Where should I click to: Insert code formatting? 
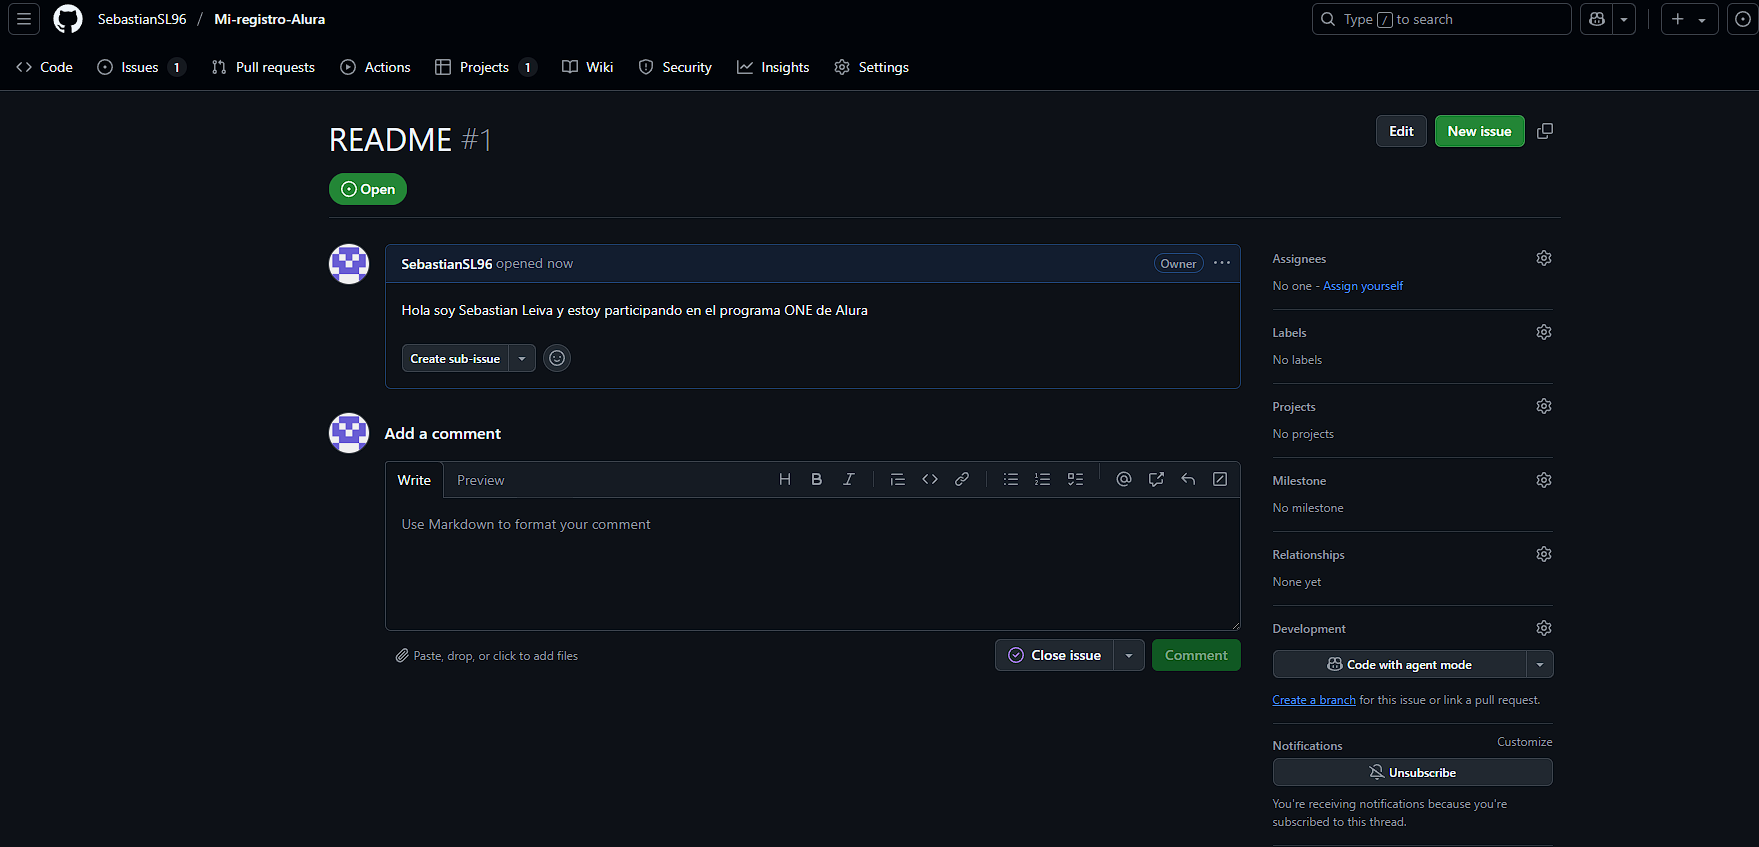click(930, 479)
